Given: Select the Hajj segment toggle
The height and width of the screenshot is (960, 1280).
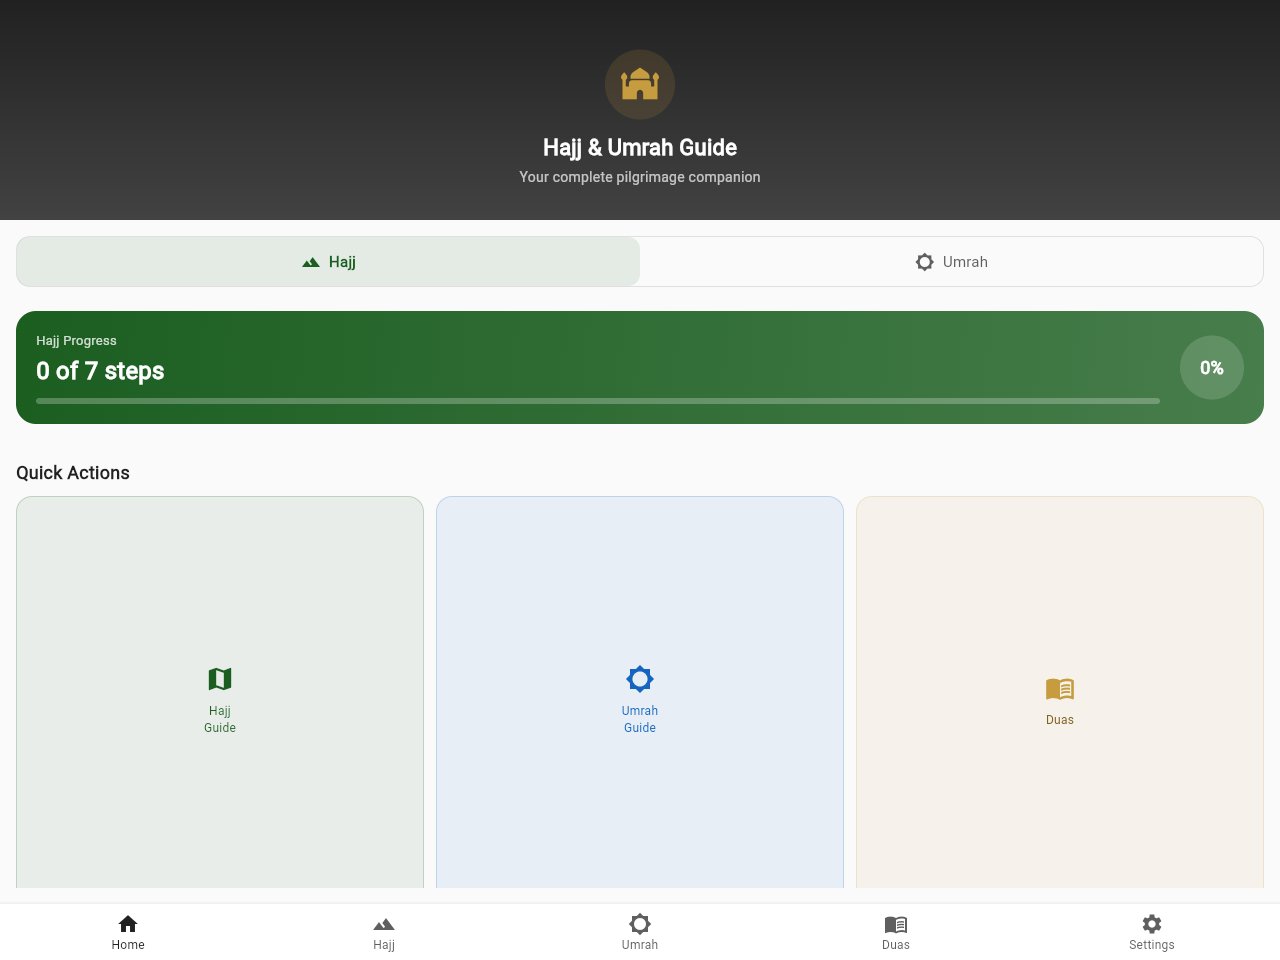Looking at the screenshot, I should [328, 262].
